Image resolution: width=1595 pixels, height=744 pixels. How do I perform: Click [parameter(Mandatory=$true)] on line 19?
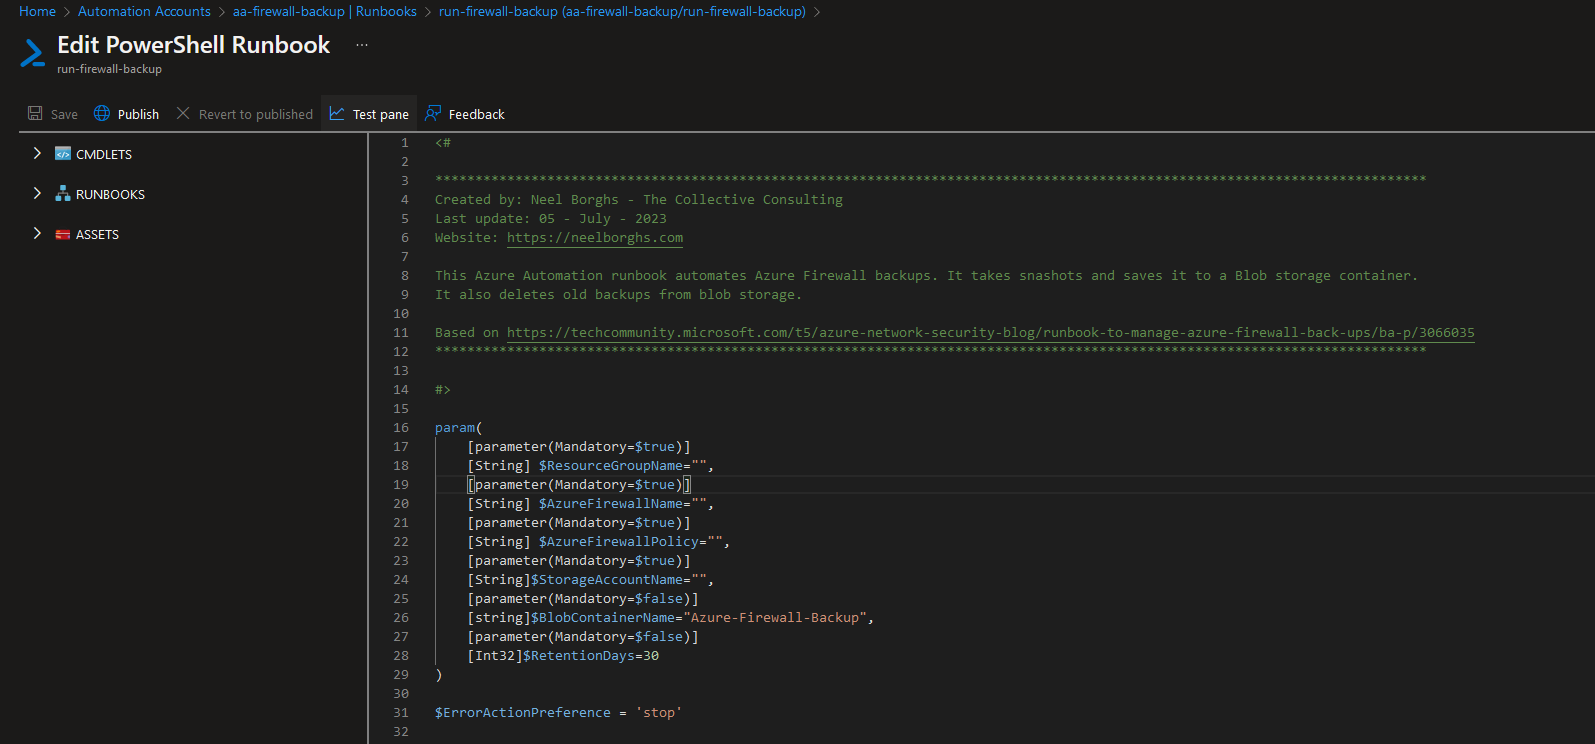(x=579, y=484)
